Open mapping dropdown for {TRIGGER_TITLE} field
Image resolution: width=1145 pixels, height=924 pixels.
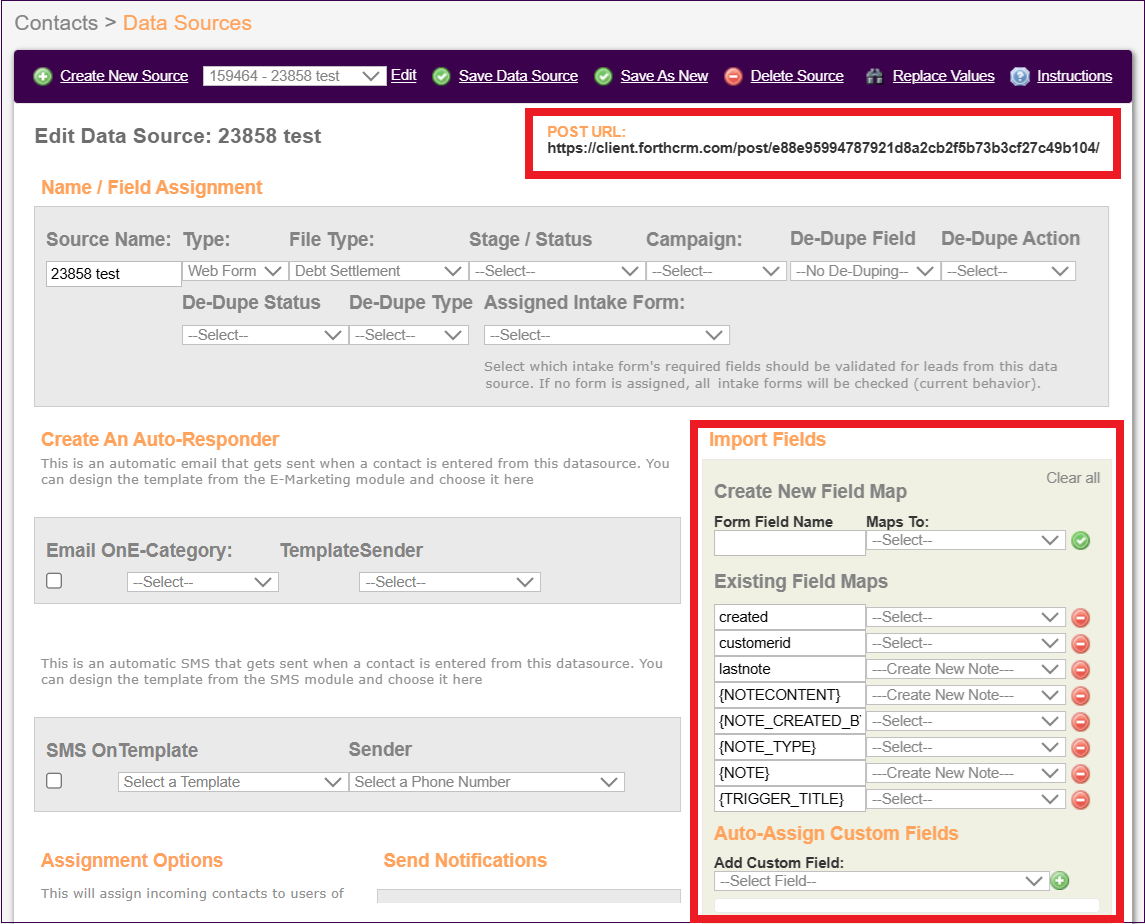point(965,799)
